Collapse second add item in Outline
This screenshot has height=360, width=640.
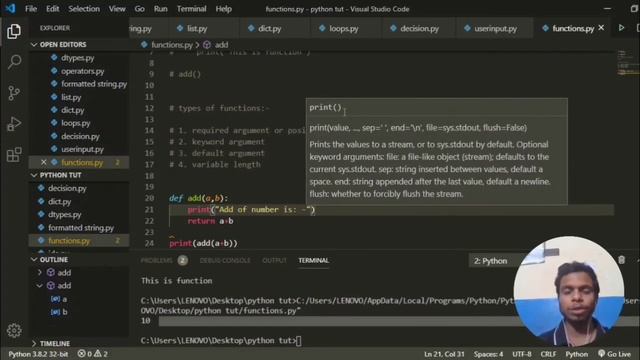[x=40, y=285]
